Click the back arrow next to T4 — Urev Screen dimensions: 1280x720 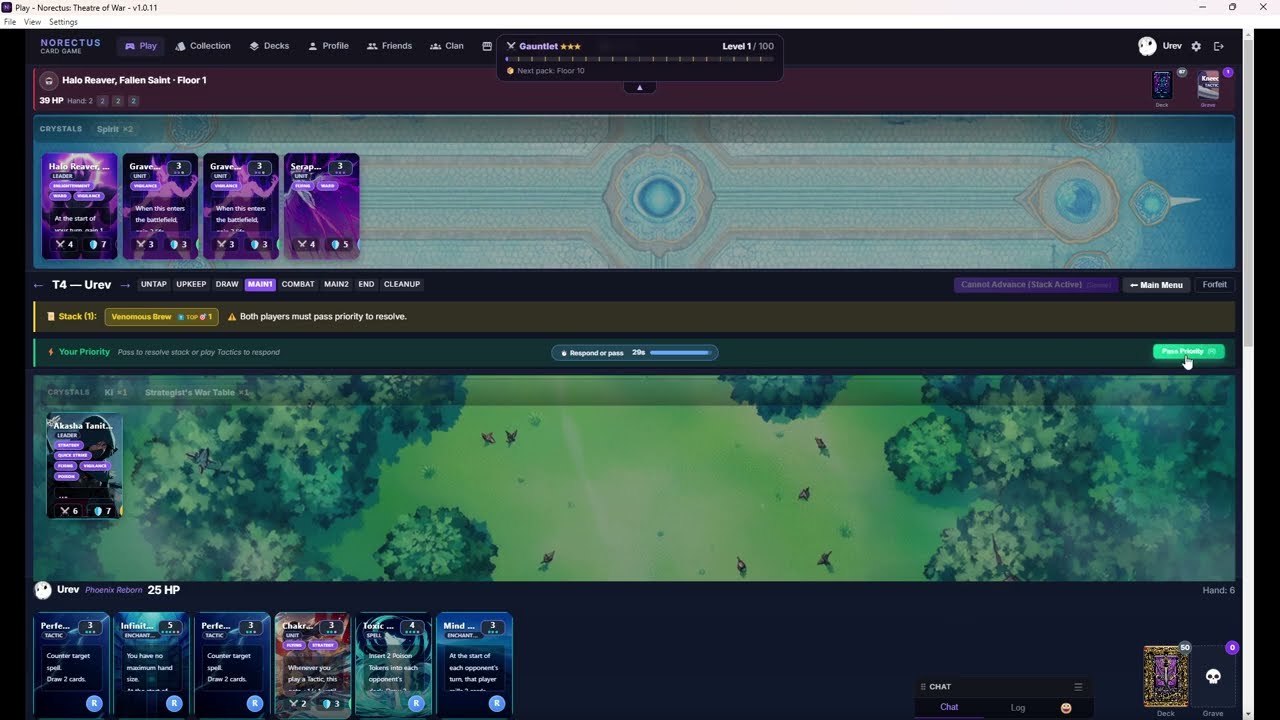click(39, 285)
